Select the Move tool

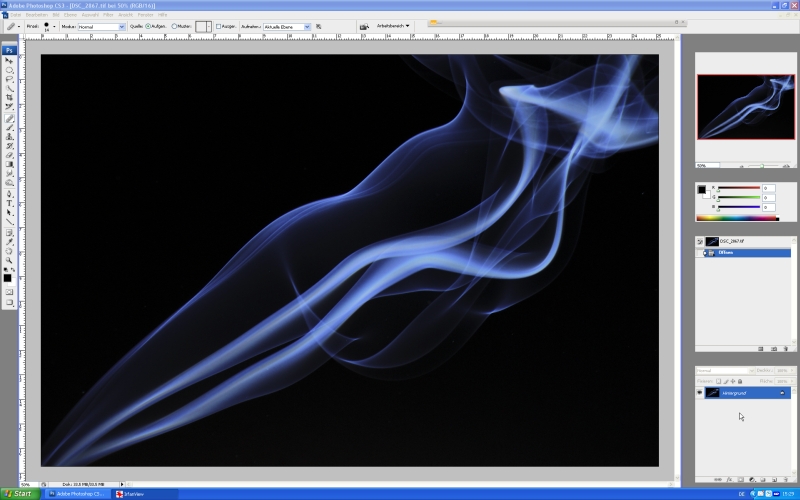9,61
